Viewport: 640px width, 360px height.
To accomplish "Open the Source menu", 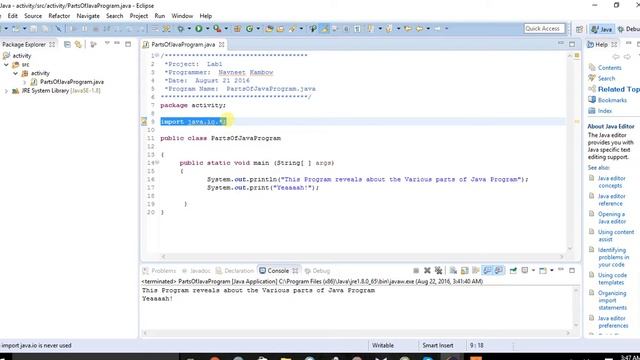I will tap(33, 16).
